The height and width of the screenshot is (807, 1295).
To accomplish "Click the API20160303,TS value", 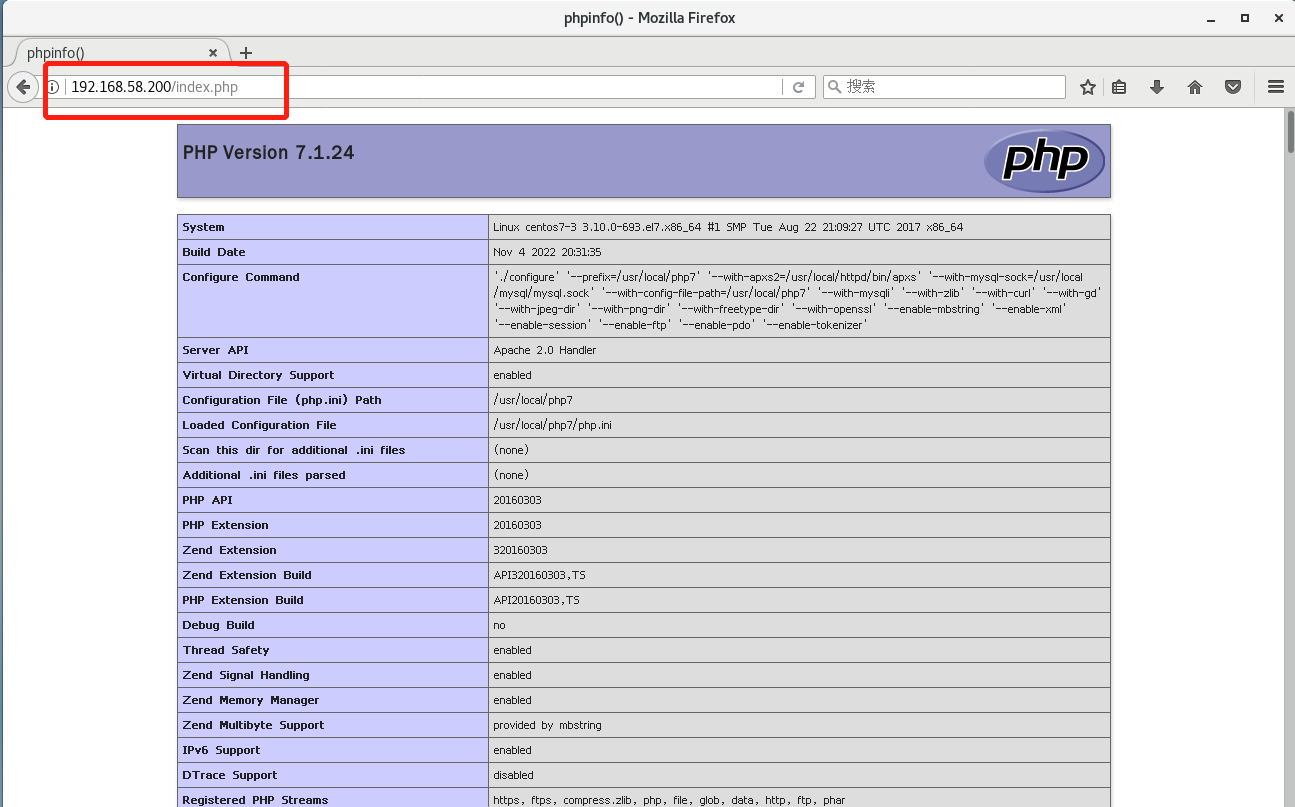I will 536,600.
